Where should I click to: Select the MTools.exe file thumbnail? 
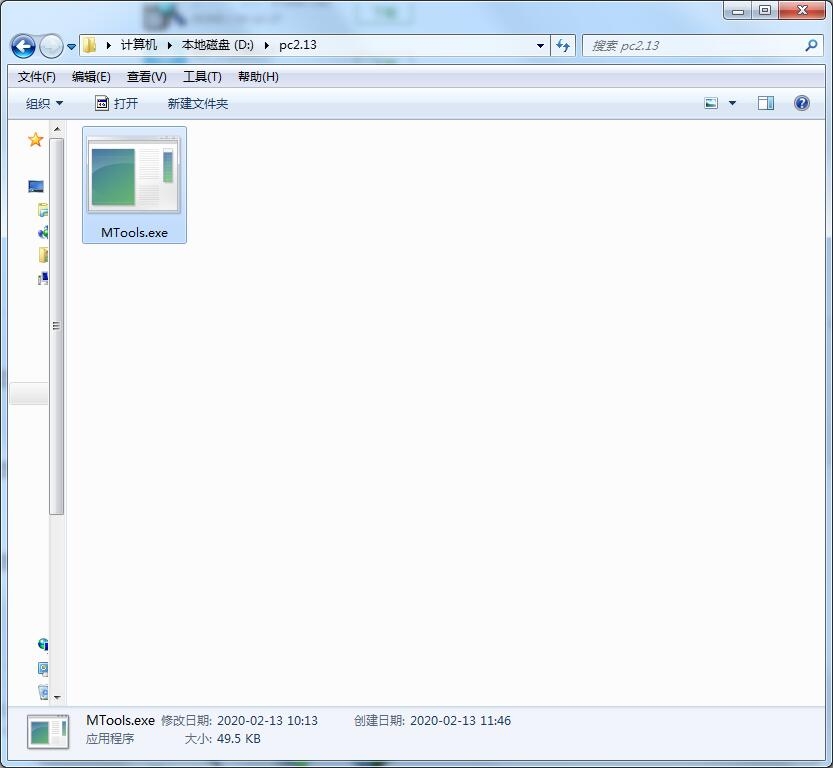point(134,175)
